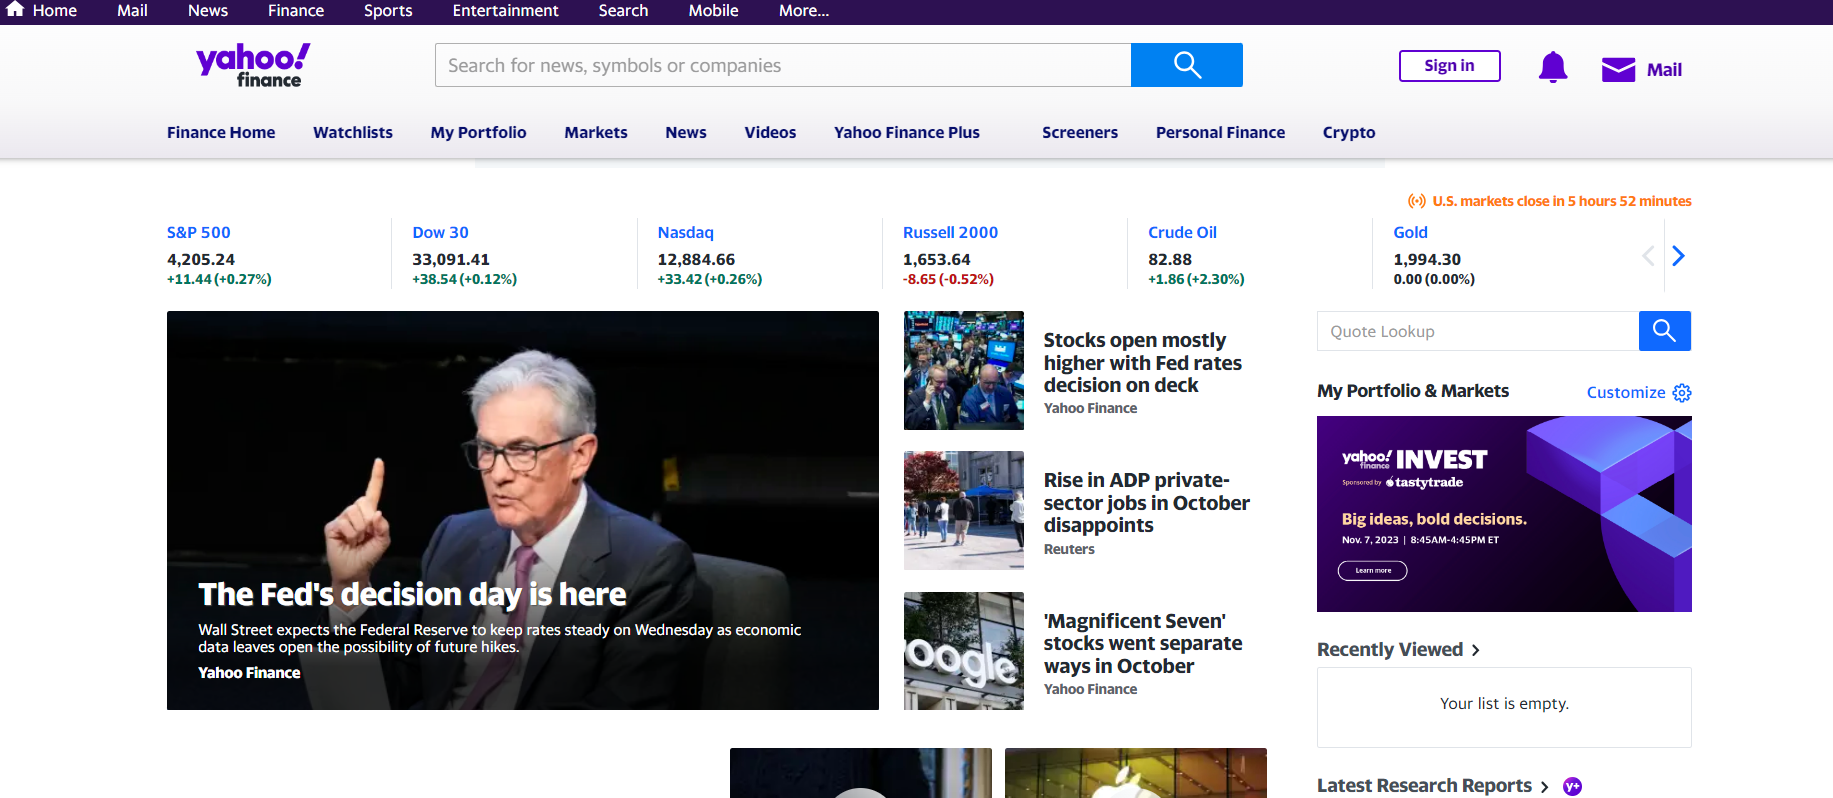1833x798 pixels.
Task: Open the Customize gear icon
Action: pyautogui.click(x=1682, y=393)
